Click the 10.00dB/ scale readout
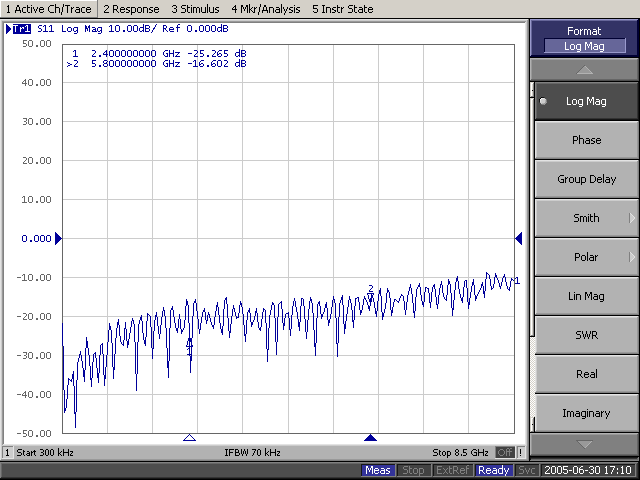 coord(132,29)
